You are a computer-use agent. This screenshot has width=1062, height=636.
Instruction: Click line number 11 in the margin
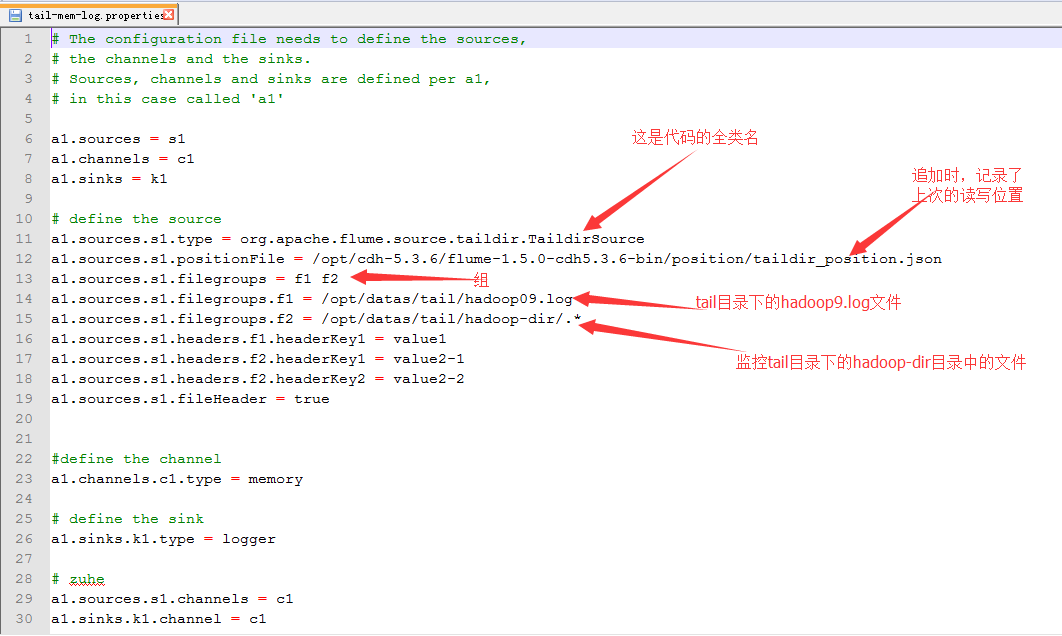(24, 238)
